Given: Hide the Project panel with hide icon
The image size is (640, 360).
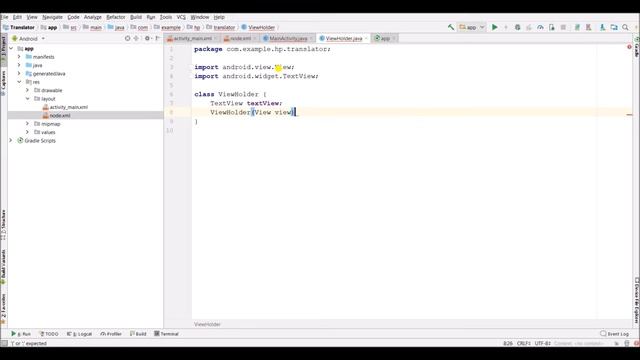Looking at the screenshot, I should (x=158, y=38).
